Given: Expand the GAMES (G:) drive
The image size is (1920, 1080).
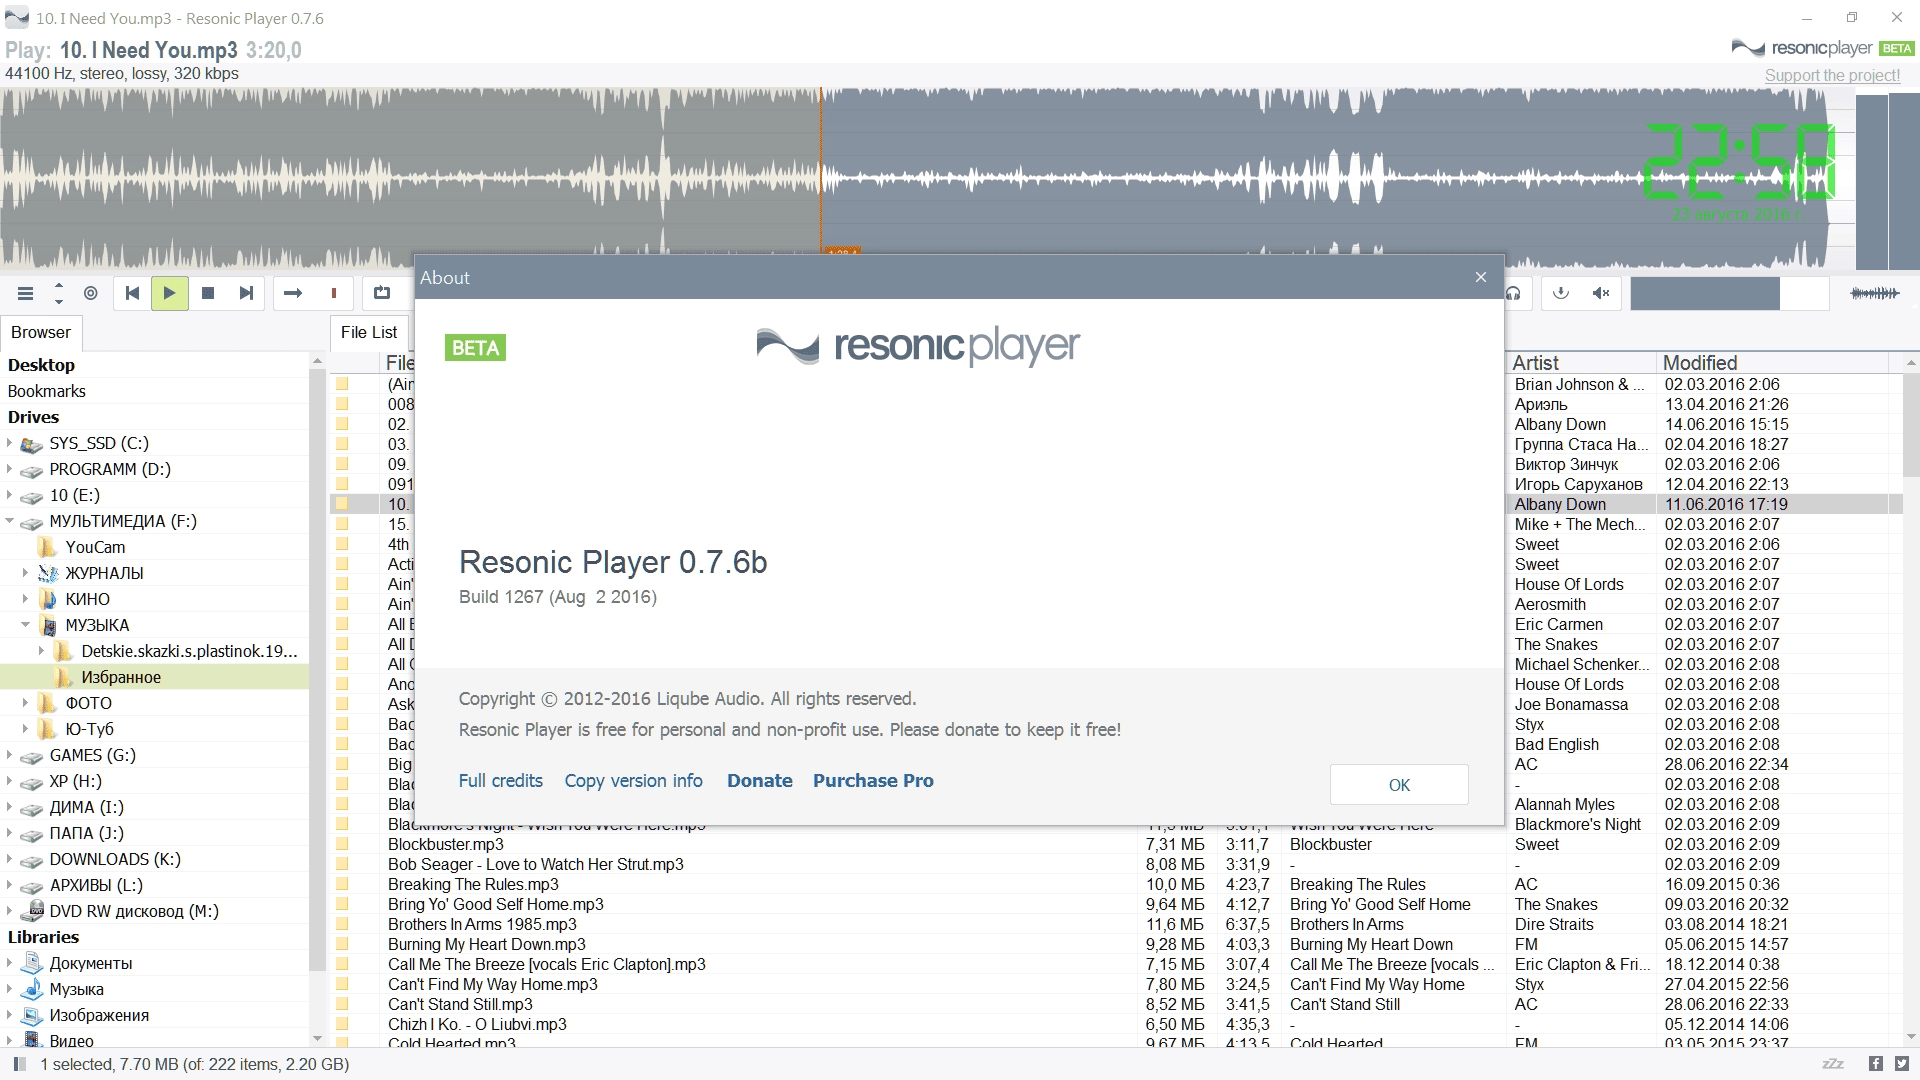Looking at the screenshot, I should pyautogui.click(x=10, y=755).
